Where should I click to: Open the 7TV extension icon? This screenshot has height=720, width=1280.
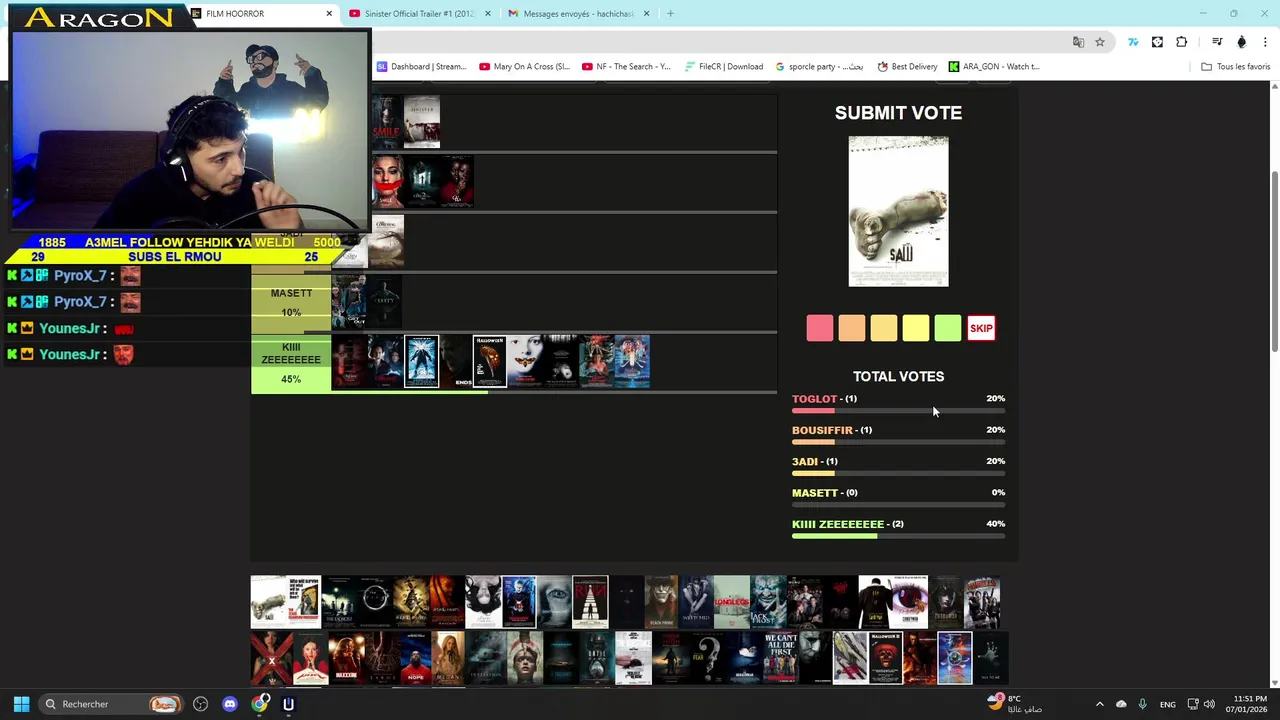click(x=1133, y=42)
